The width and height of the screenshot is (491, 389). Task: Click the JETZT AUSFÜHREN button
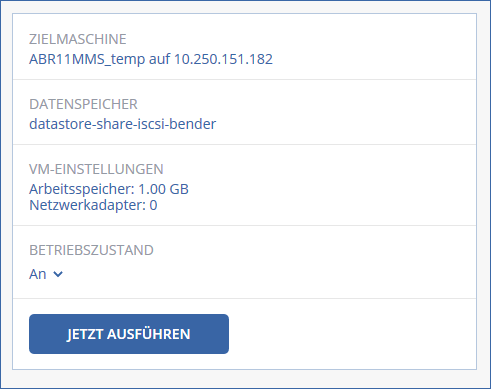point(129,334)
